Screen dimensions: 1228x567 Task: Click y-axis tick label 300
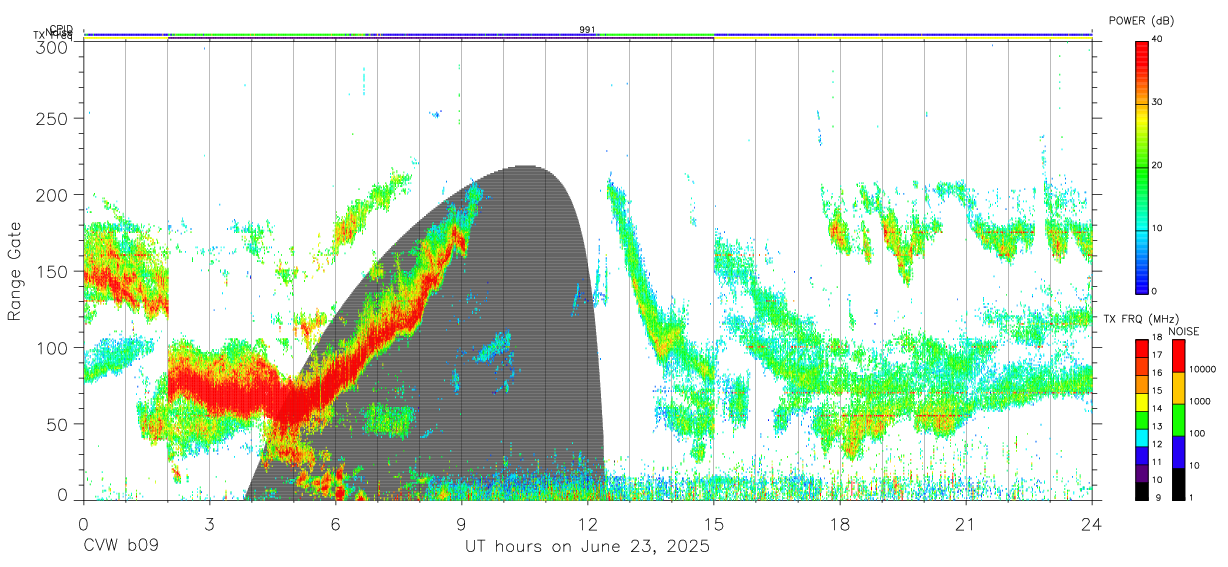click(53, 46)
